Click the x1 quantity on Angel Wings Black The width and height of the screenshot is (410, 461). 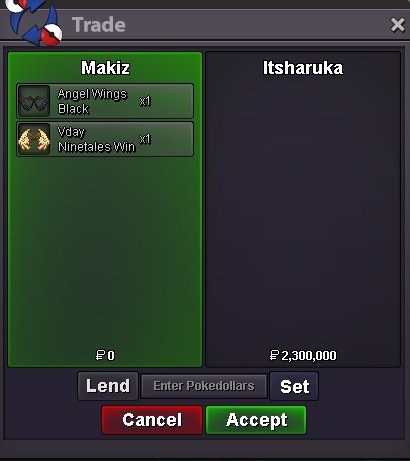(145, 101)
